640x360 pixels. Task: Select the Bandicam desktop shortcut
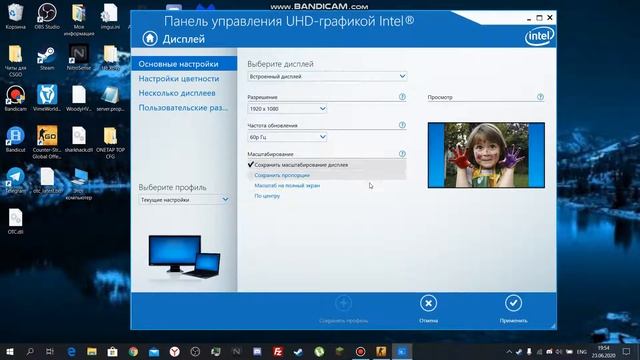[x=16, y=98]
